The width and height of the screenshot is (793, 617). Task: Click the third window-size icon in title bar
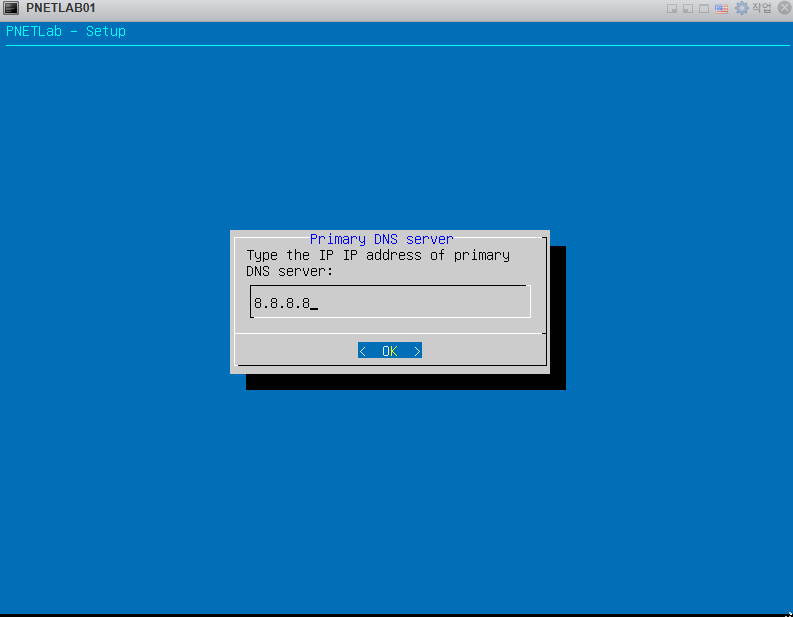[x=704, y=9]
